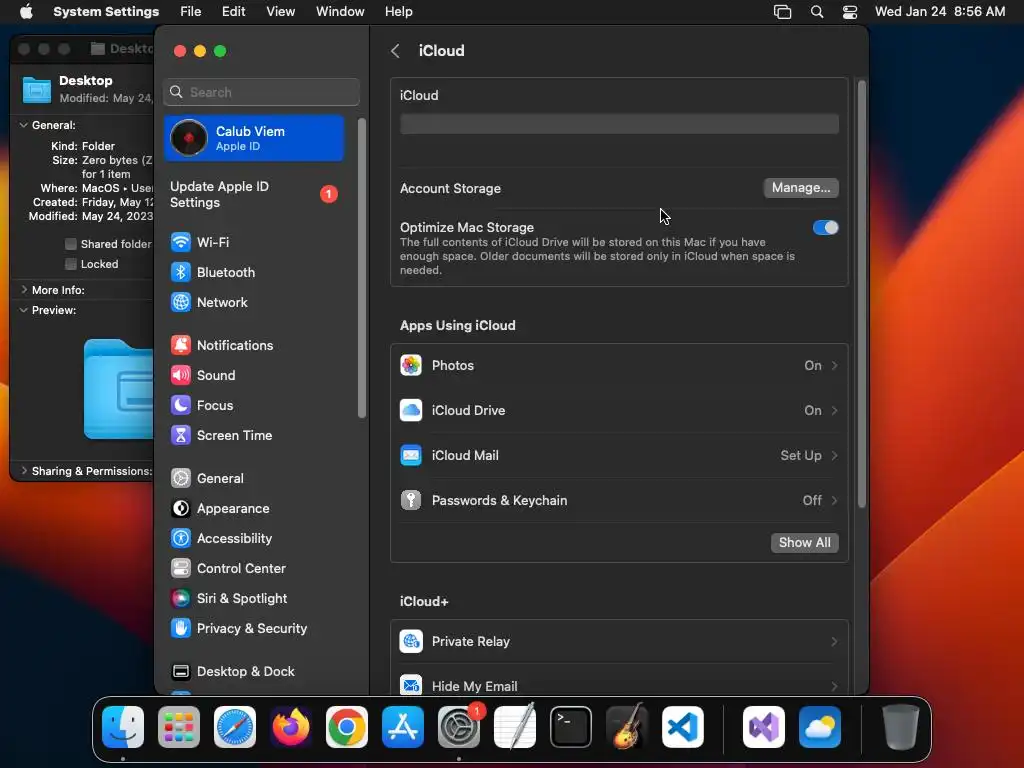Click Manage account storage button
The height and width of the screenshot is (768, 1024).
(x=801, y=188)
